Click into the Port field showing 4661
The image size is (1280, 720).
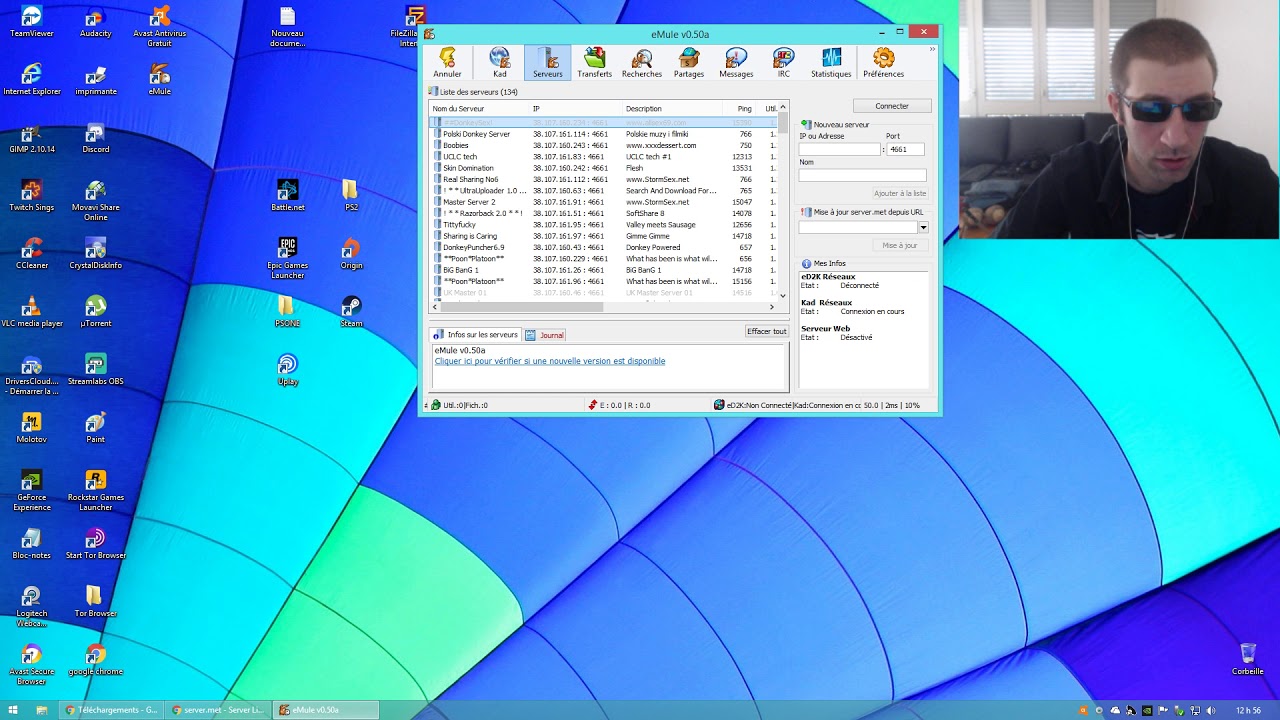click(x=905, y=149)
